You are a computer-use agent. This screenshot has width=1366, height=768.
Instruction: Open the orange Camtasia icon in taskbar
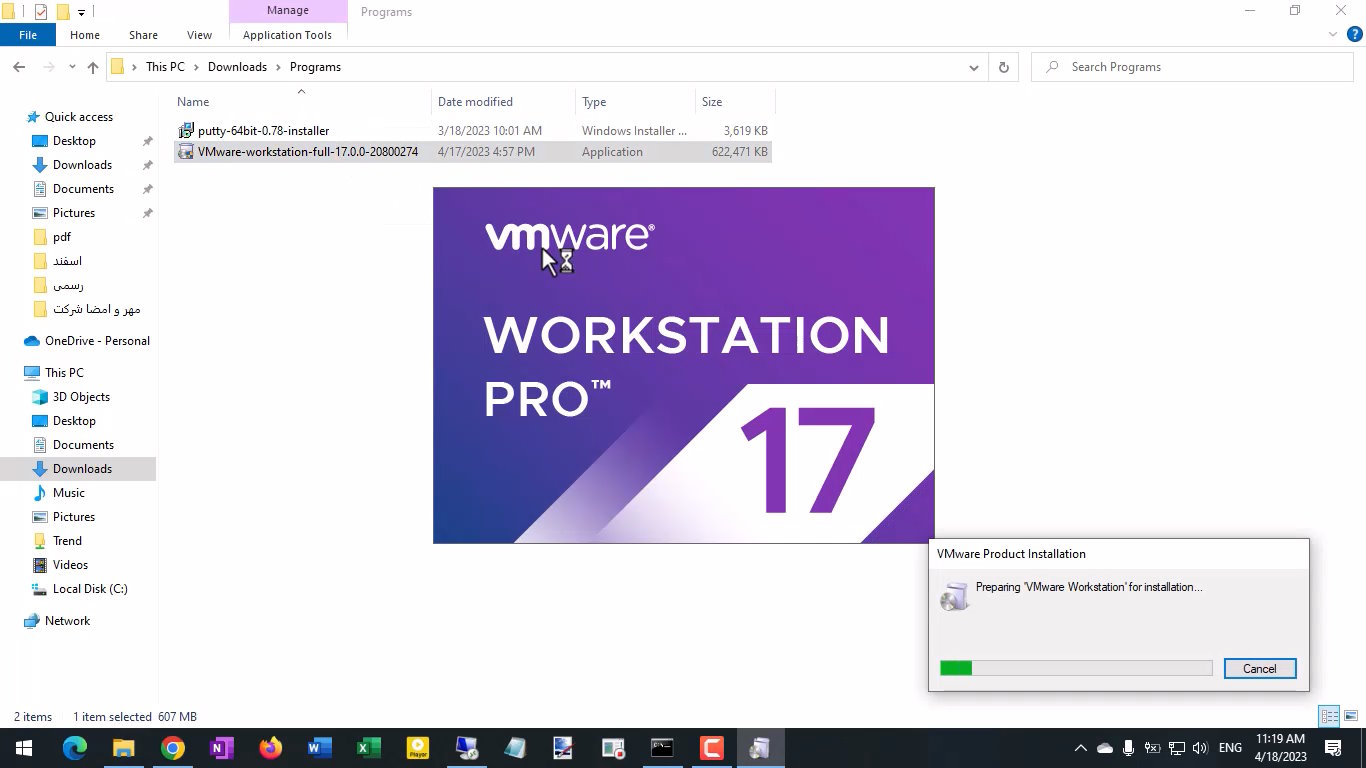pos(711,748)
